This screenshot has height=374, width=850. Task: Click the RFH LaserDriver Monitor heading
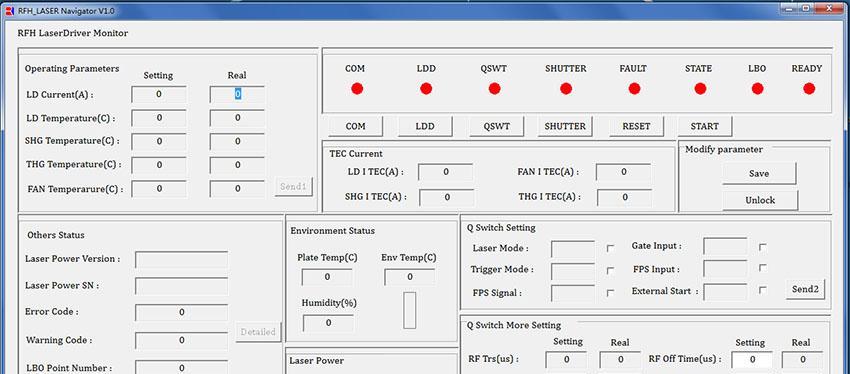[73, 33]
